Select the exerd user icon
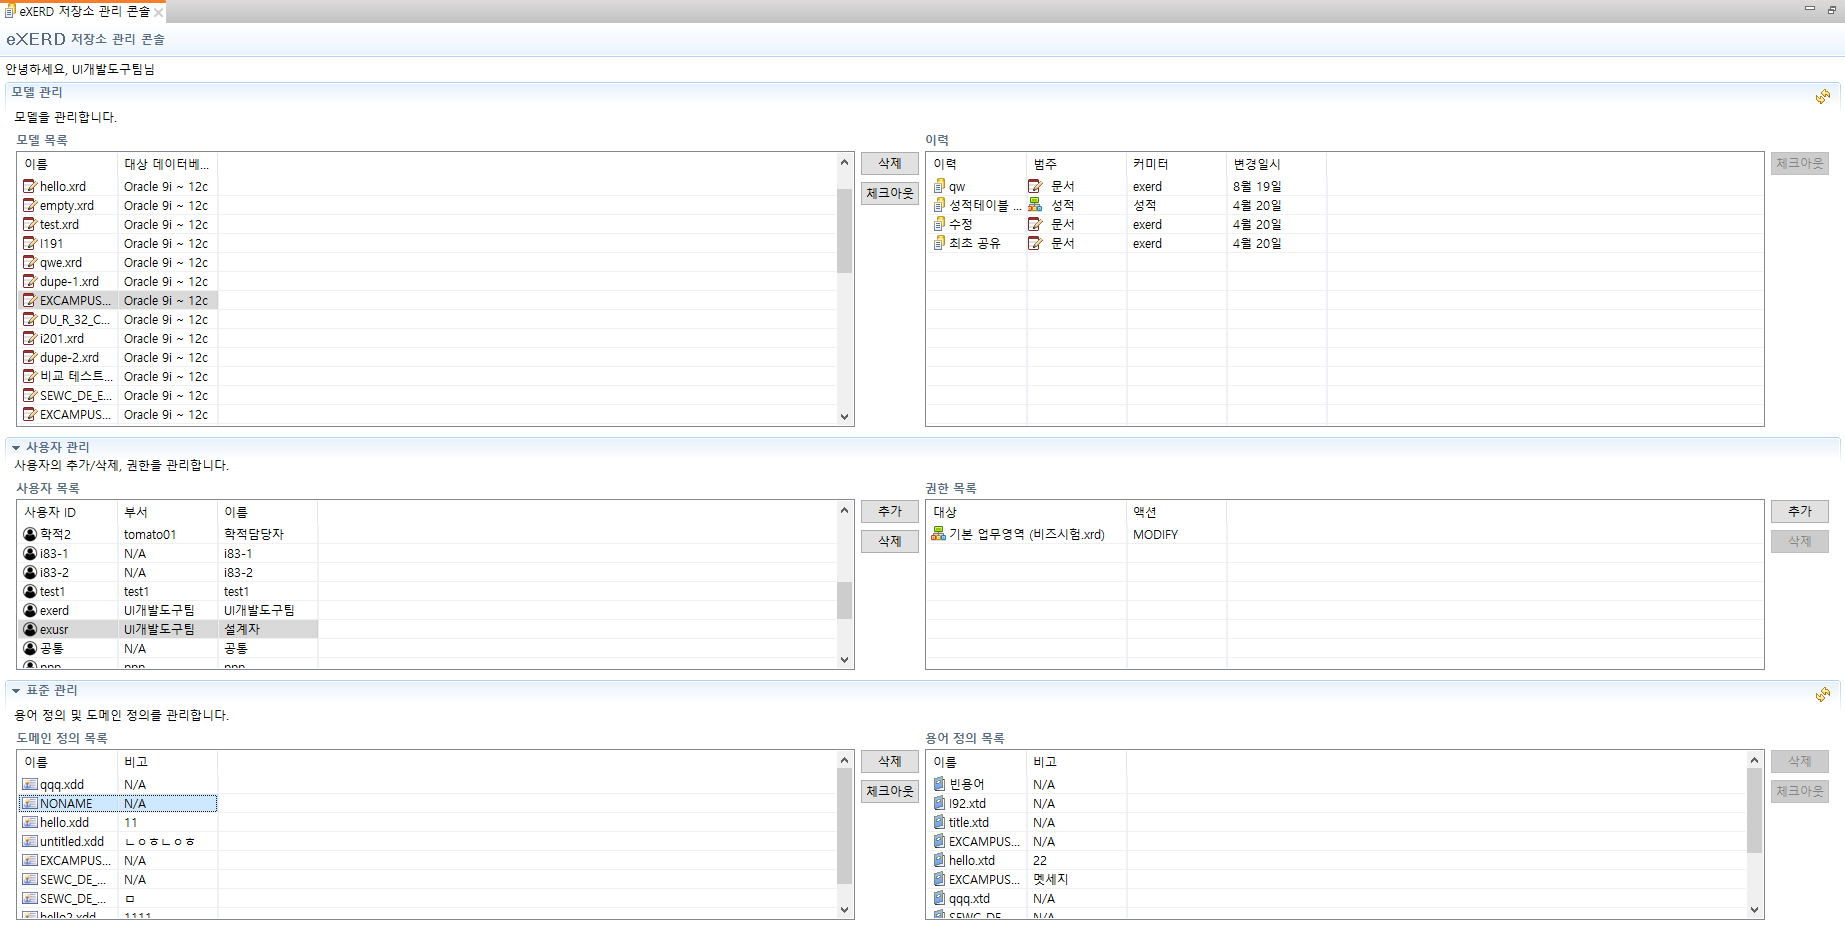Screen dimensions: 1845x930 (x=30, y=610)
